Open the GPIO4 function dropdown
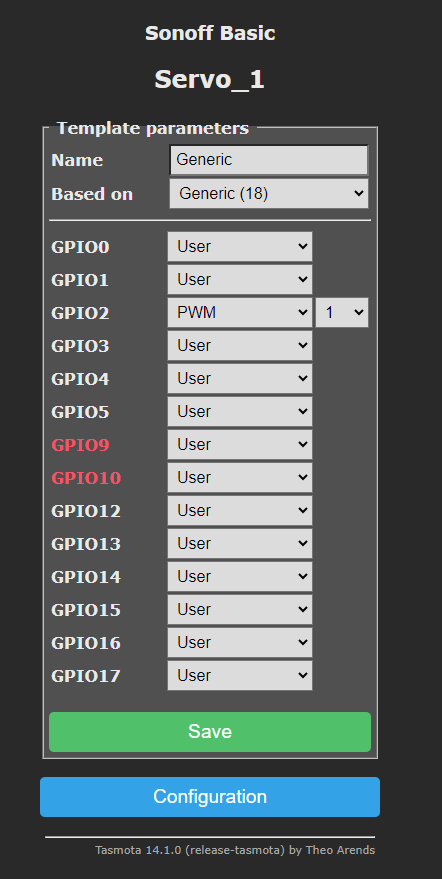 (240, 379)
